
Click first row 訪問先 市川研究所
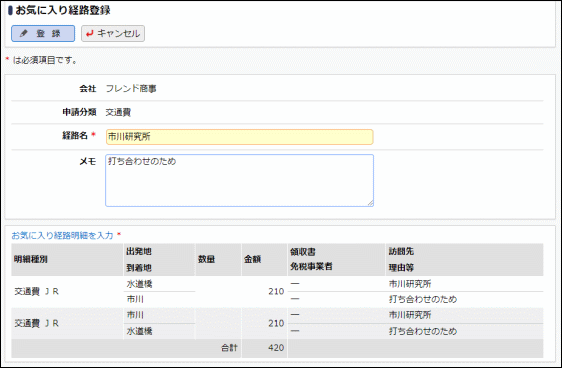click(410, 284)
